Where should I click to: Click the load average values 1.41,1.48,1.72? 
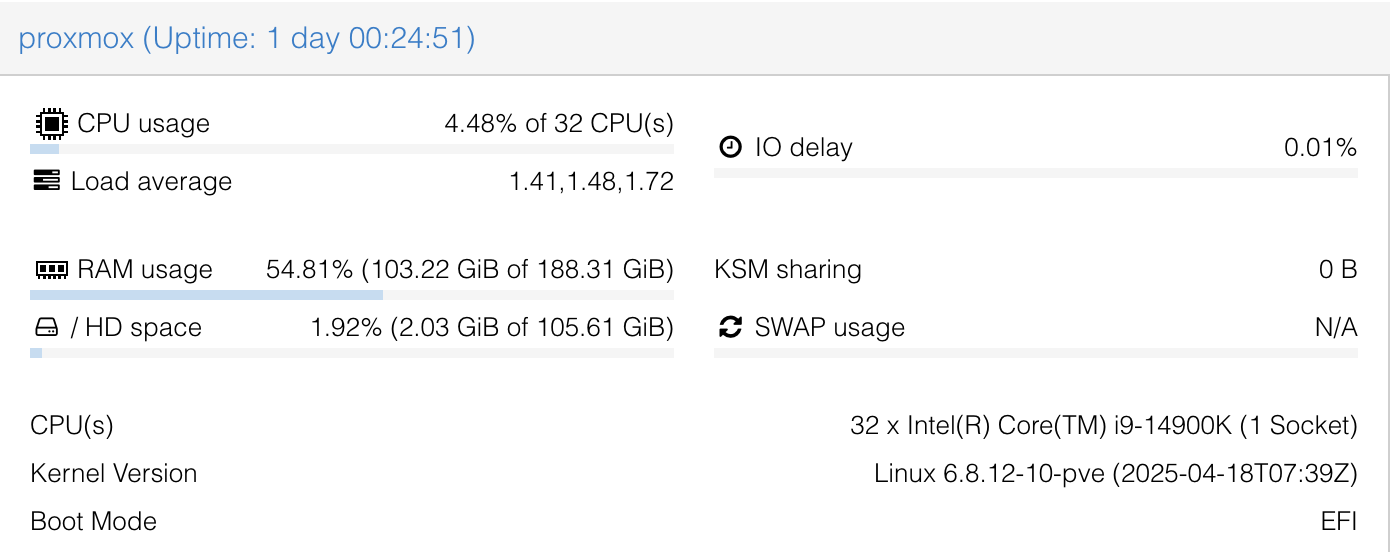coord(591,181)
